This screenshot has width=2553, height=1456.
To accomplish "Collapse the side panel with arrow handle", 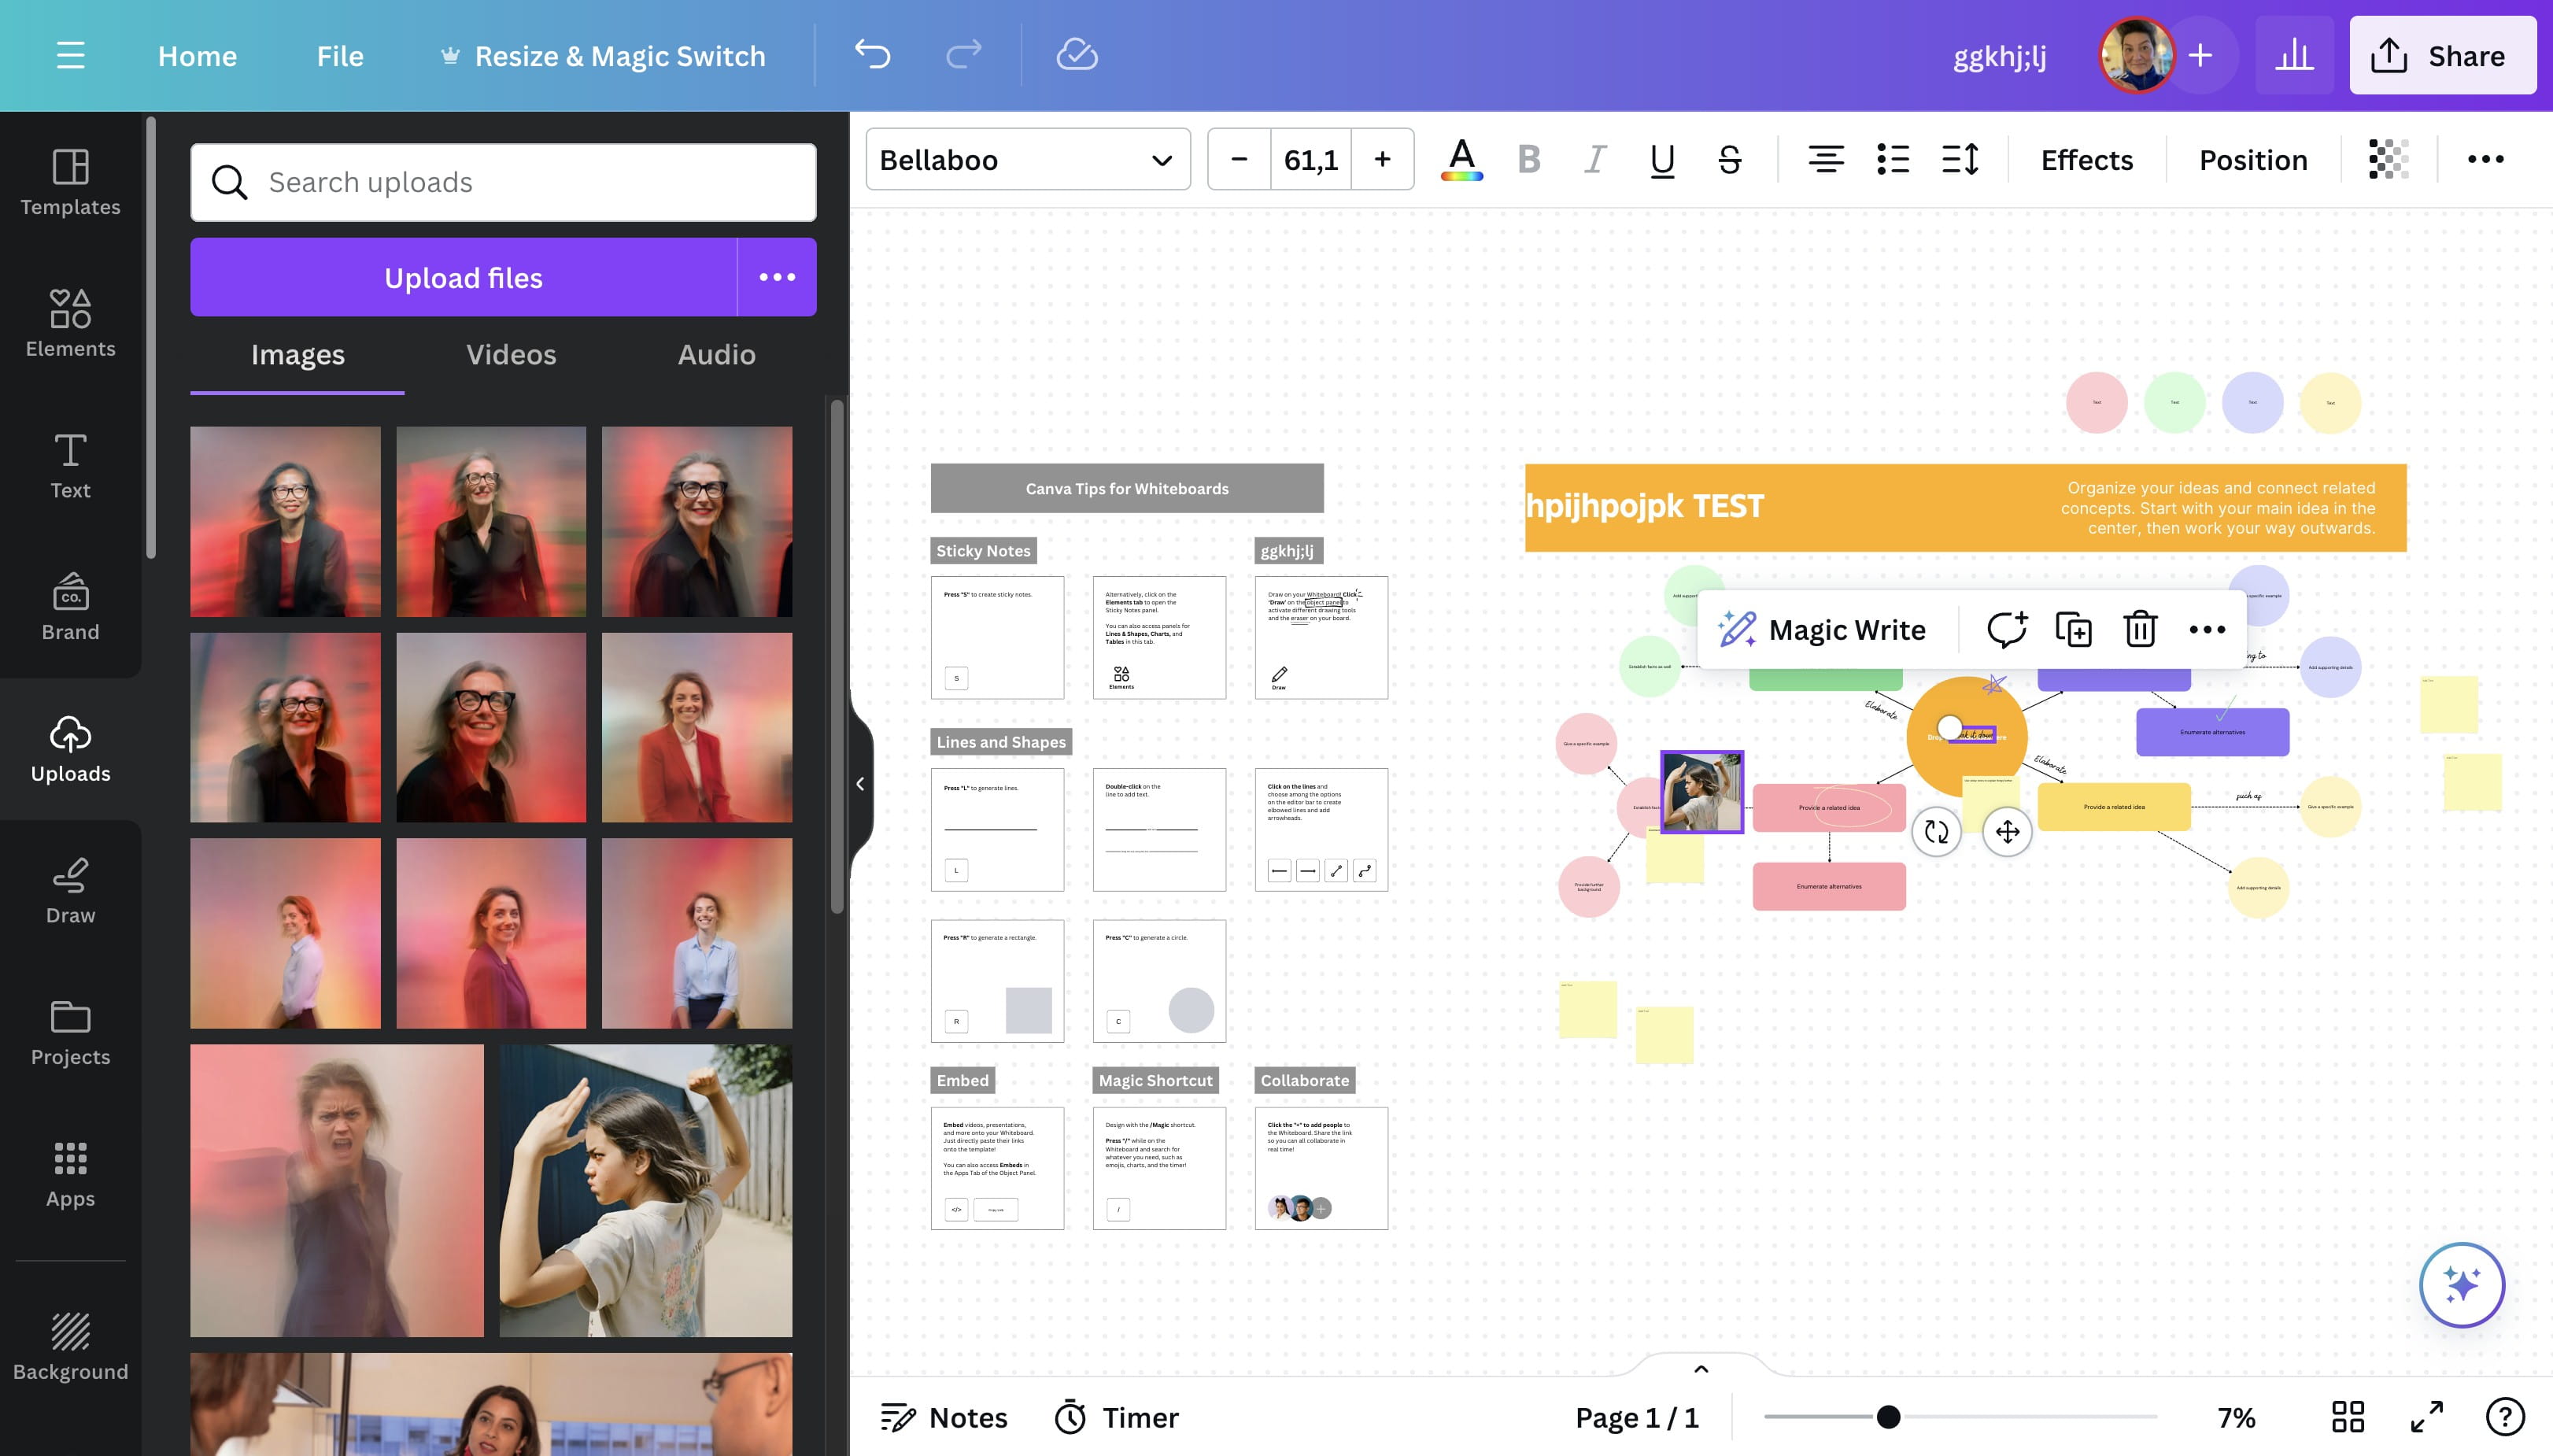I will coord(860,783).
